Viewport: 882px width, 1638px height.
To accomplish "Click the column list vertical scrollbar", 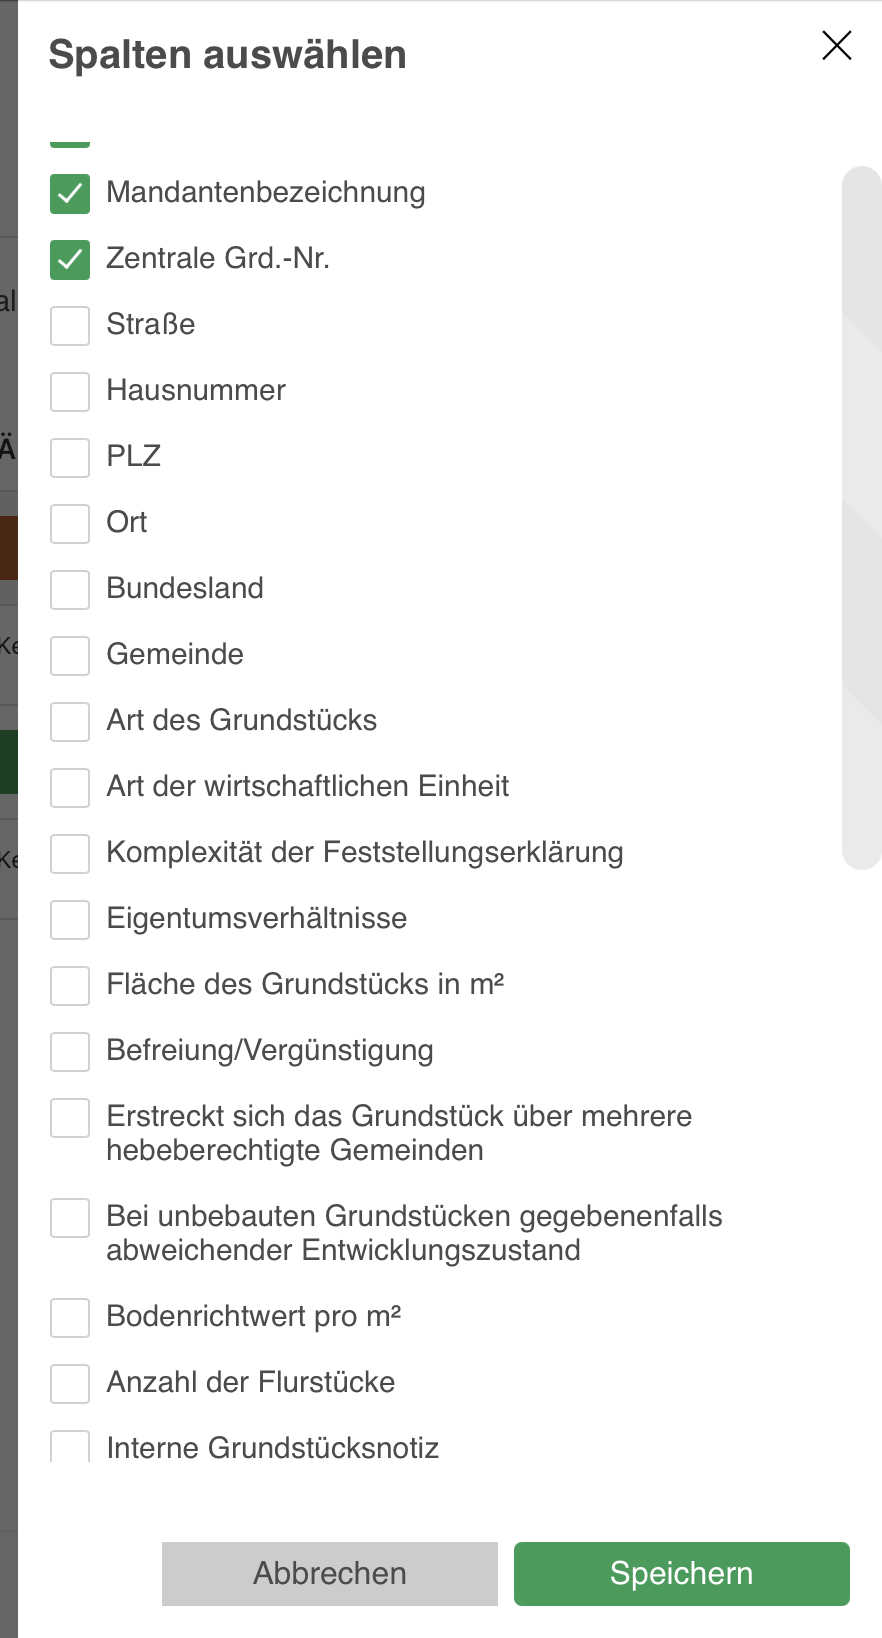I will tap(861, 517).
